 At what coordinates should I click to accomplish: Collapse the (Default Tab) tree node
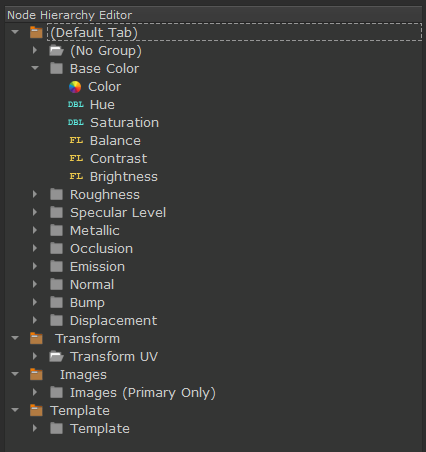[15, 32]
